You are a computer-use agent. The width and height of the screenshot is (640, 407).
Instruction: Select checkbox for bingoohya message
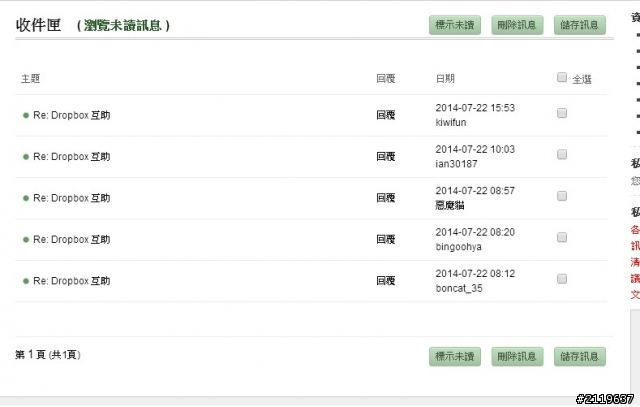click(x=562, y=237)
